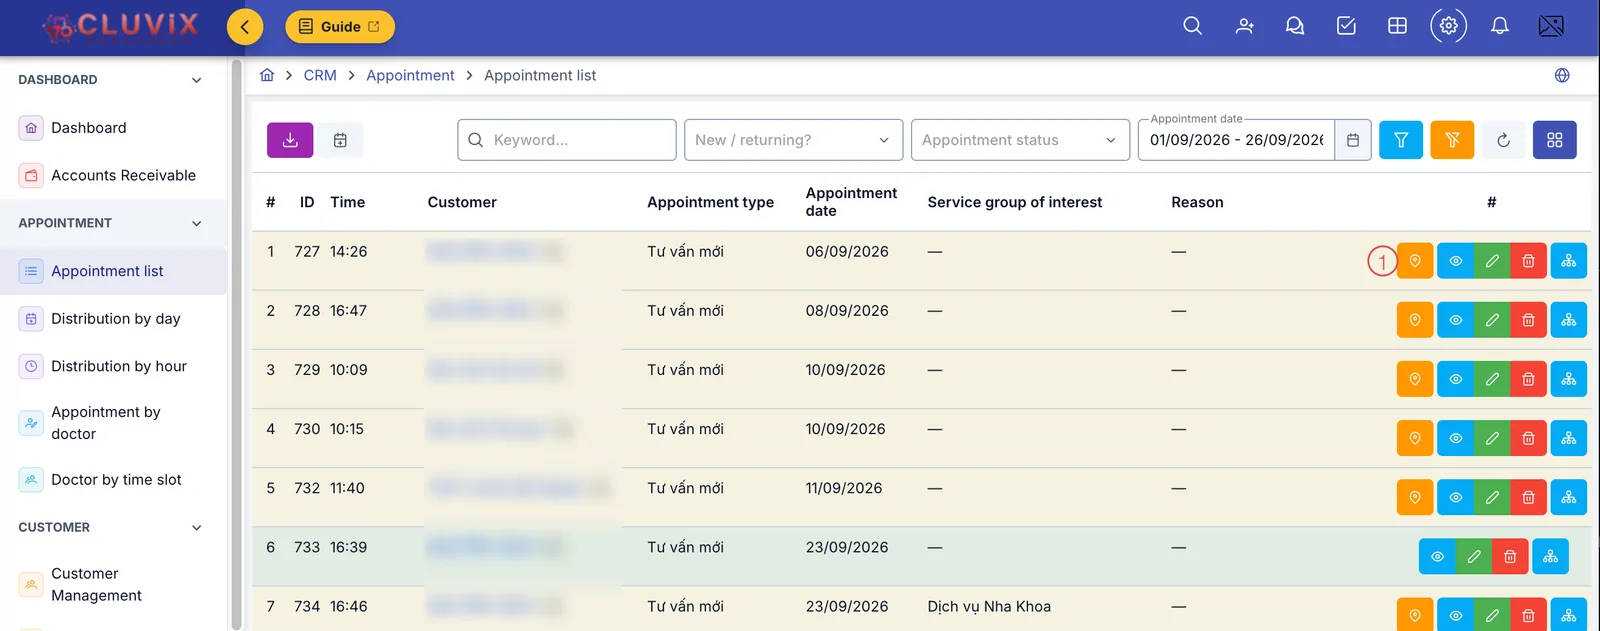The image size is (1600, 631).
Task: Open Customer Management in sidebar
Action: coord(114,584)
